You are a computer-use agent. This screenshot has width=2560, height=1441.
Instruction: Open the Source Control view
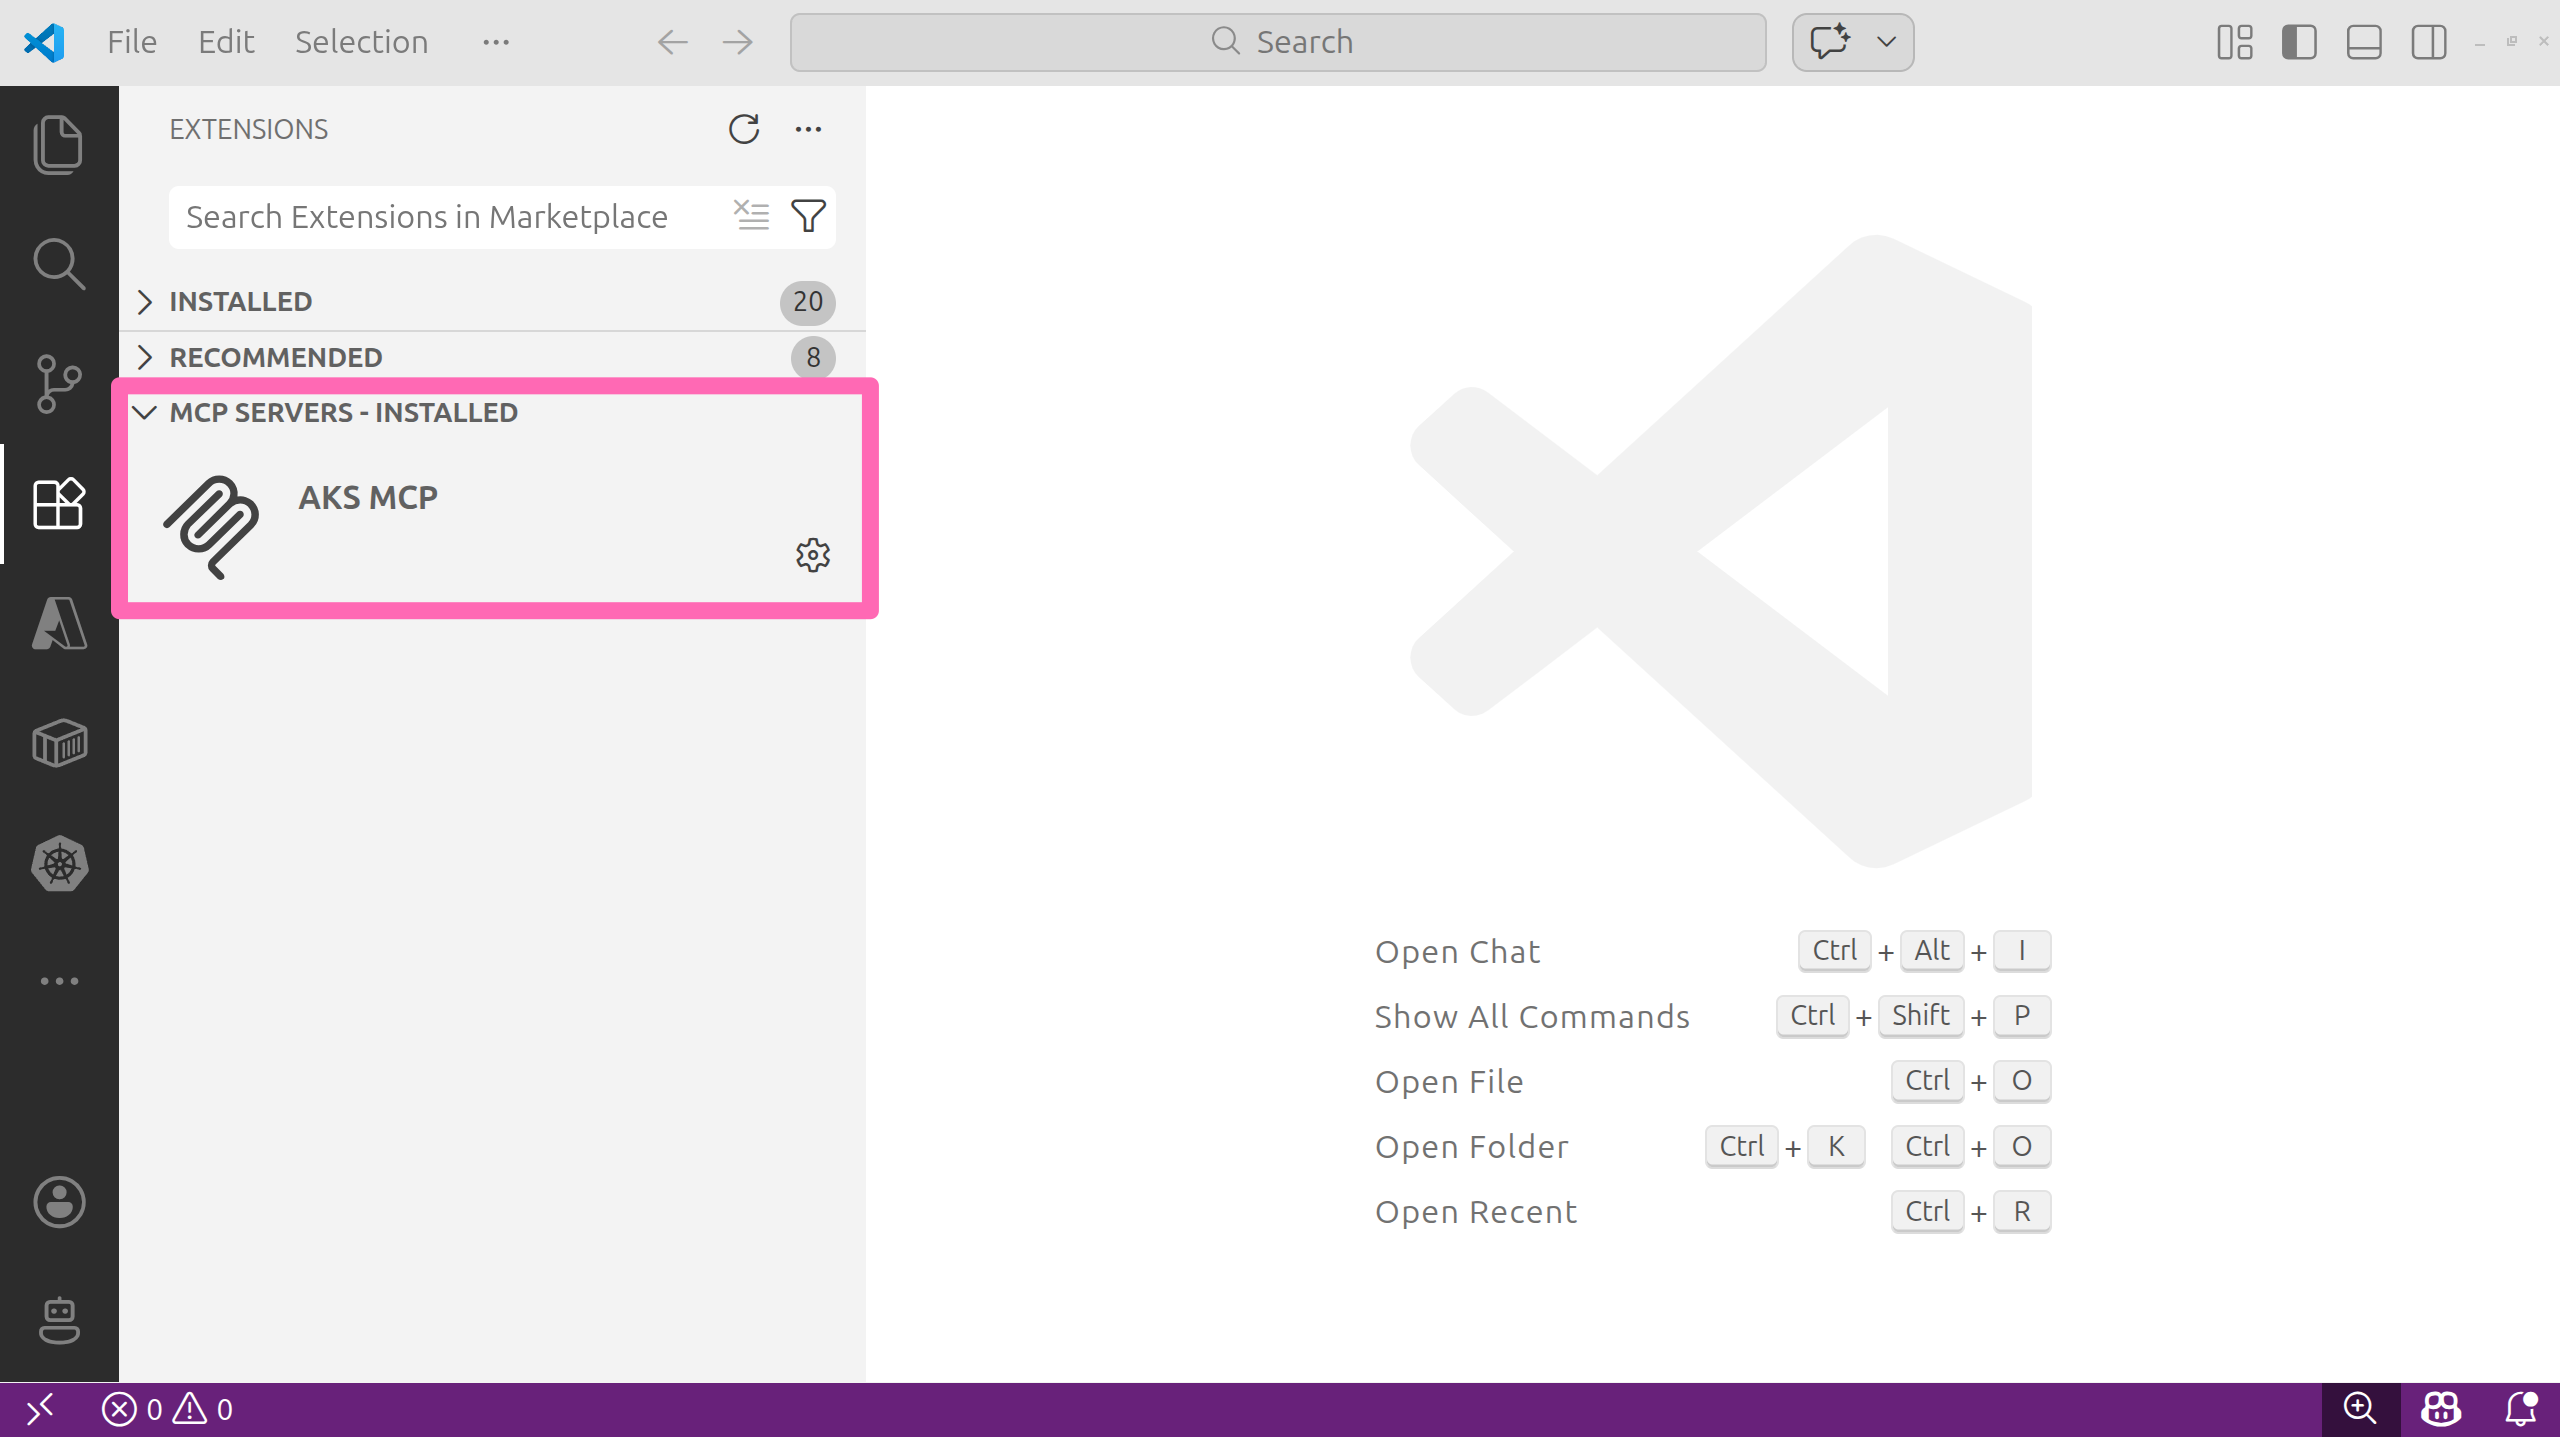pos(58,383)
